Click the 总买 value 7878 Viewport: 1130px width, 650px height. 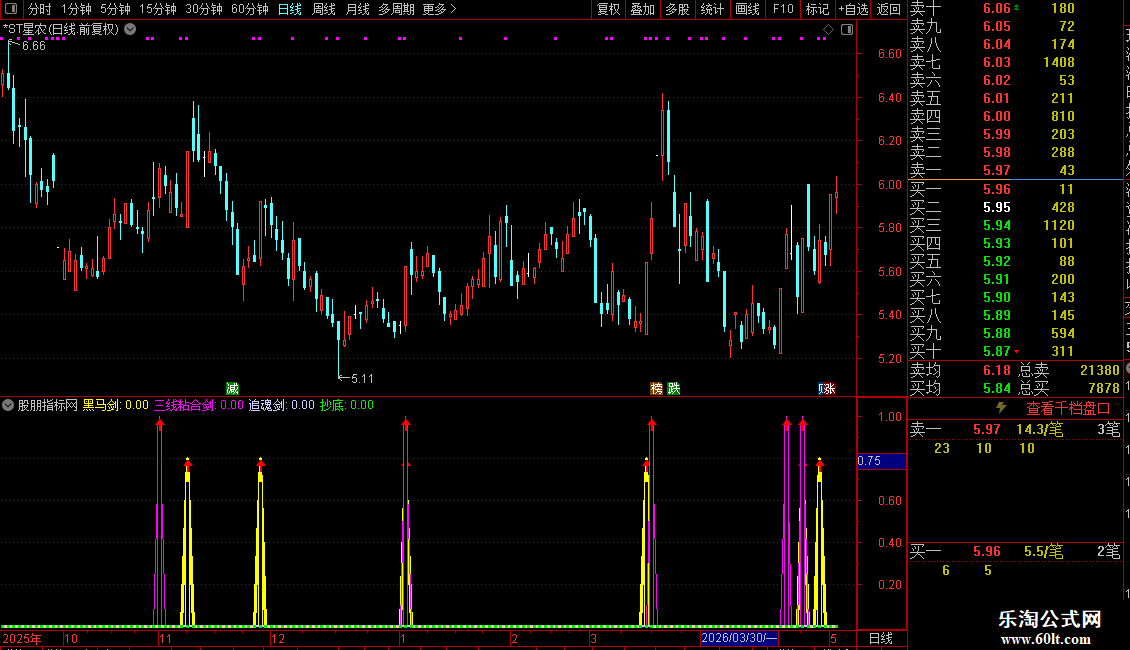coord(1103,388)
